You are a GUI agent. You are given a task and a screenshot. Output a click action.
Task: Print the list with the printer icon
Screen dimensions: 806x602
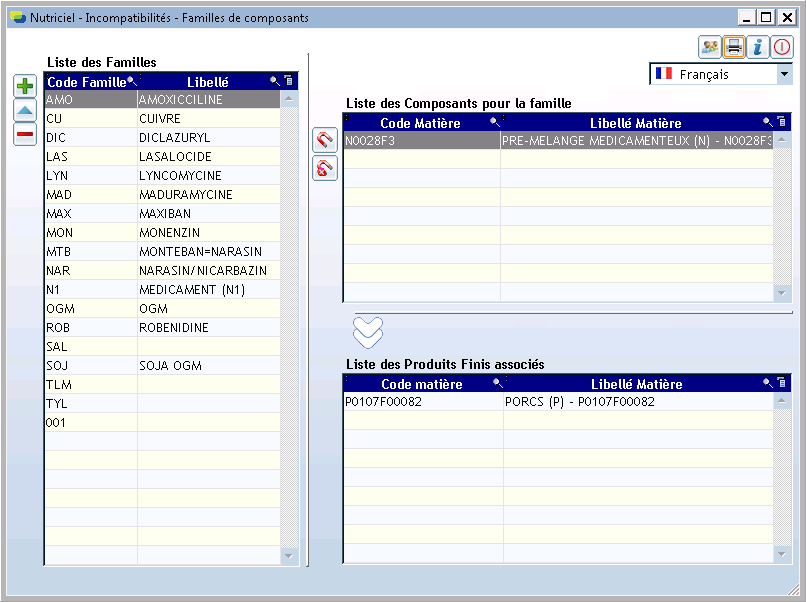coord(734,47)
